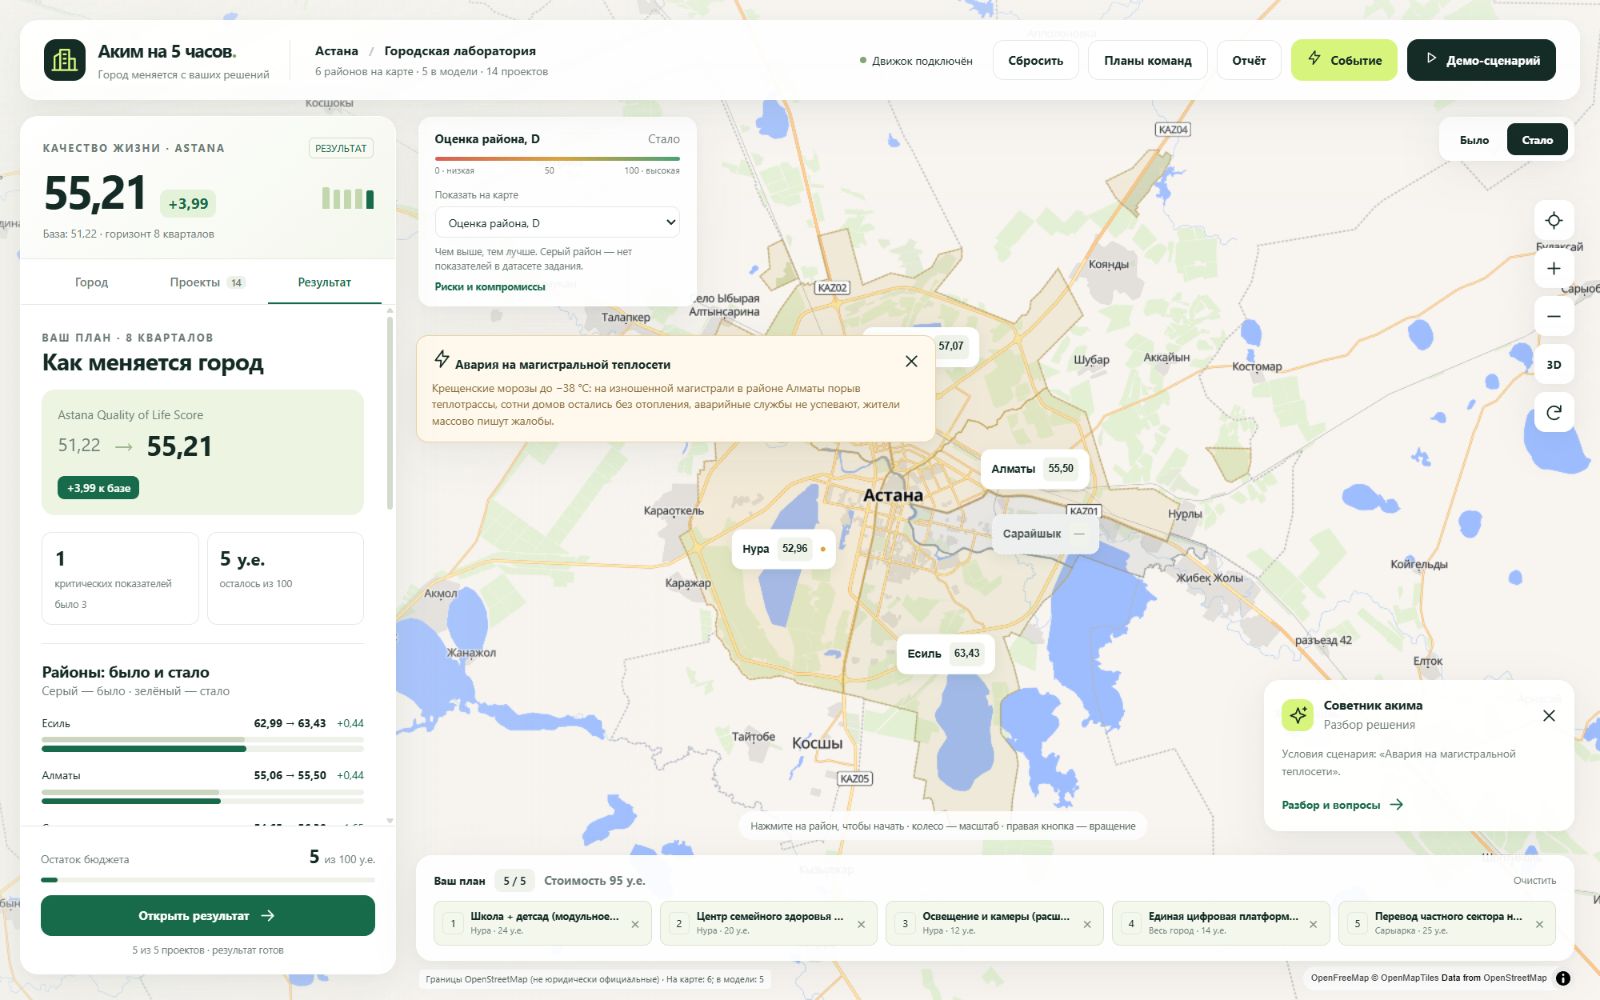Screen dimensions: 1600x1000
Task: Open Разбор и вопросы link
Action: click(x=1342, y=805)
